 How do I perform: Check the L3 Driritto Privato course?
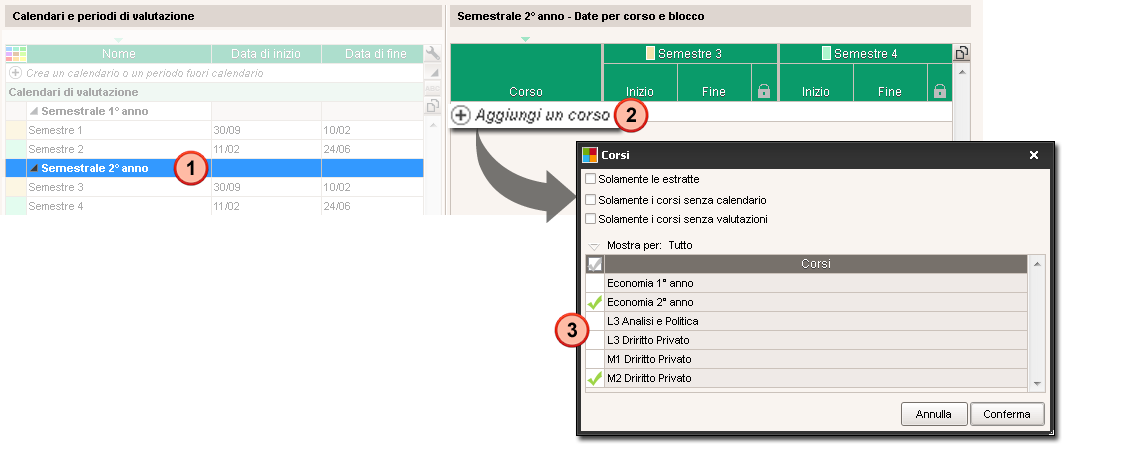[595, 340]
